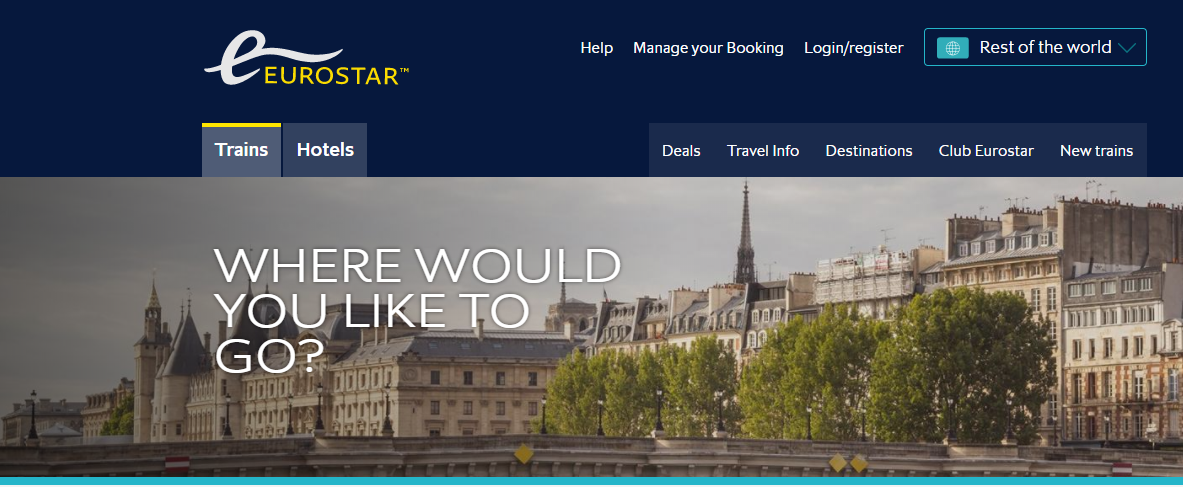Open the New trains menu item
1183x487 pixels.
[1096, 151]
